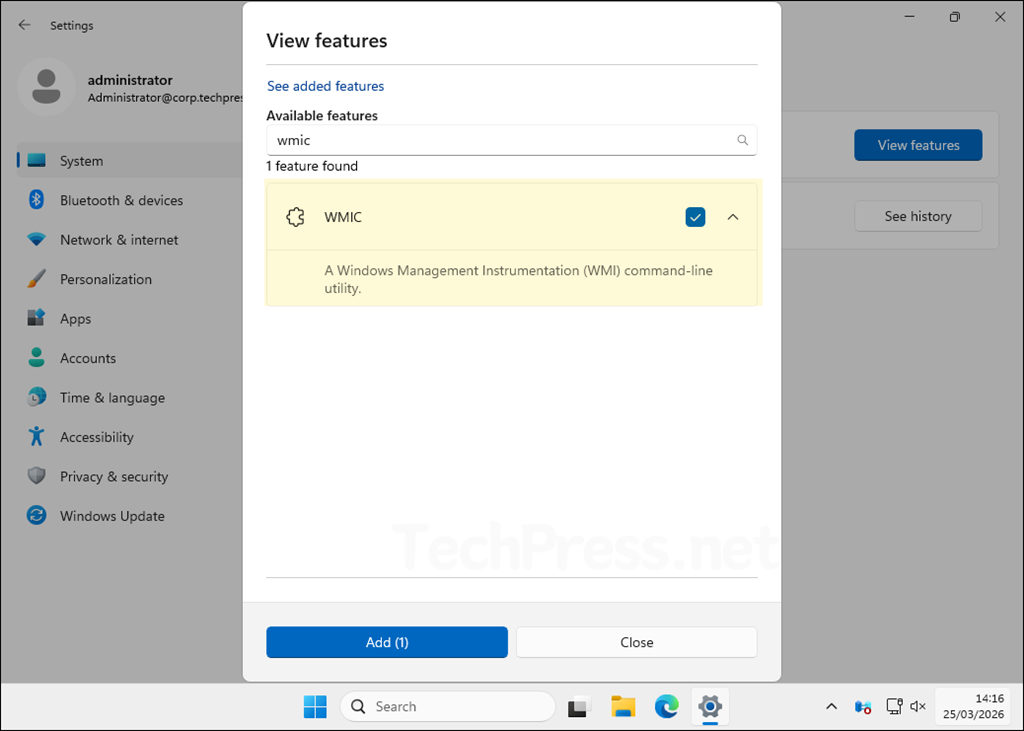Uncheck the WMIC feature checkbox
The width and height of the screenshot is (1024, 731).
[695, 217]
